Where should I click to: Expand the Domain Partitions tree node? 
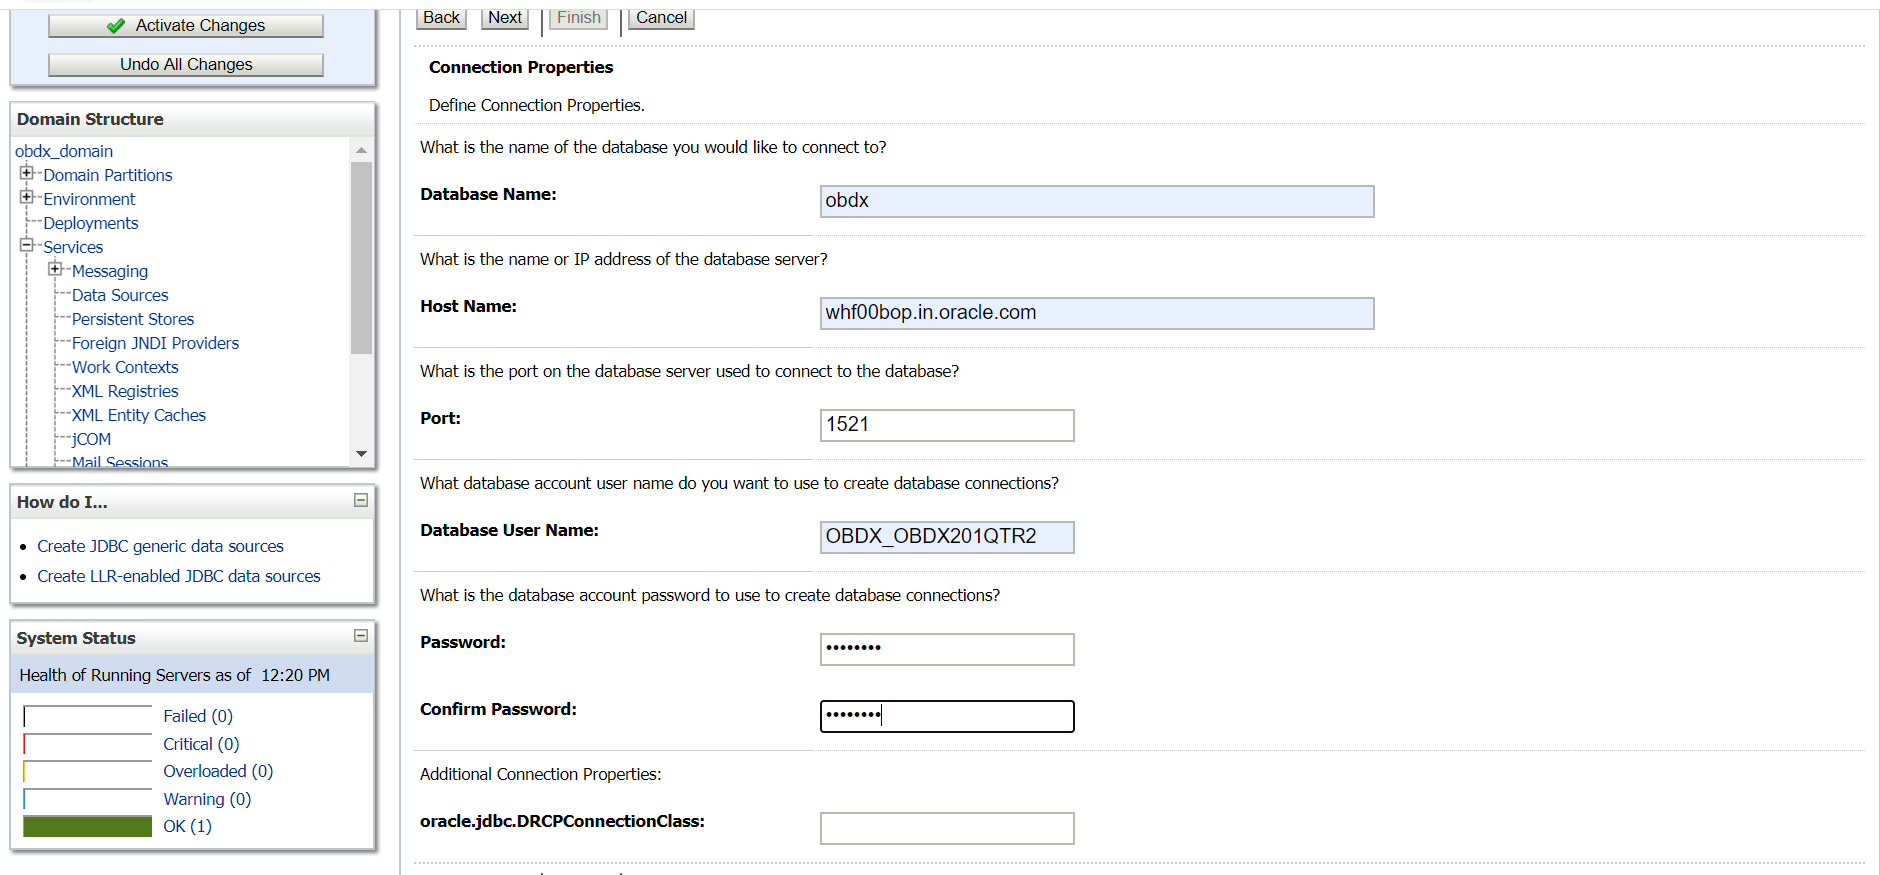point(27,173)
